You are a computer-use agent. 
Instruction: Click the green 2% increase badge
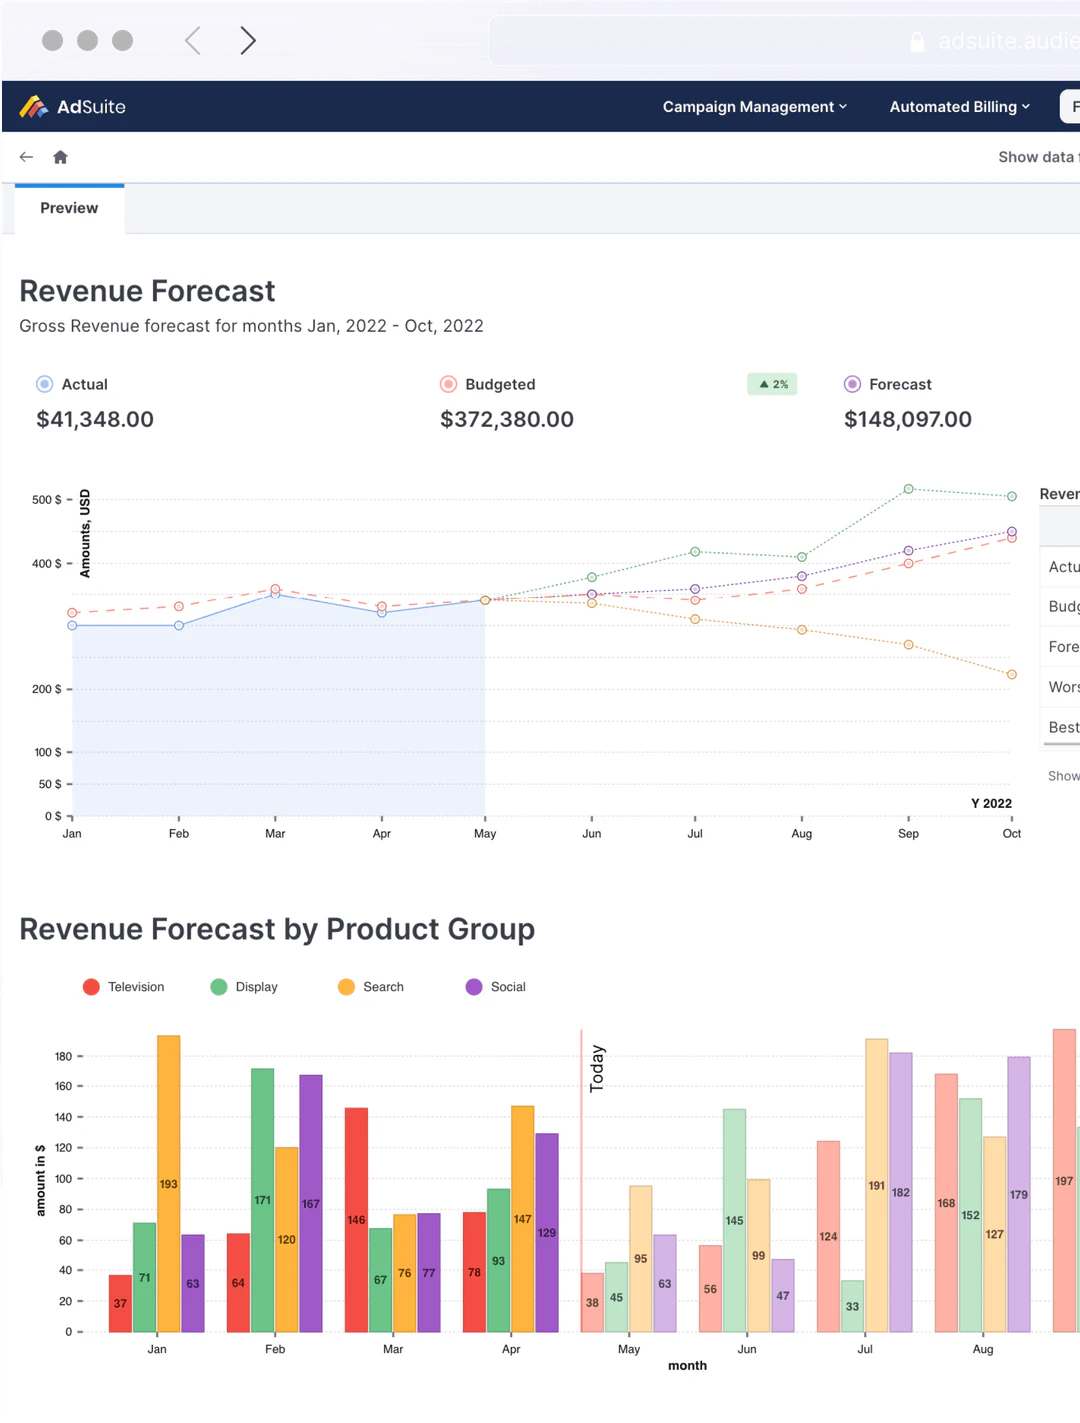(772, 384)
